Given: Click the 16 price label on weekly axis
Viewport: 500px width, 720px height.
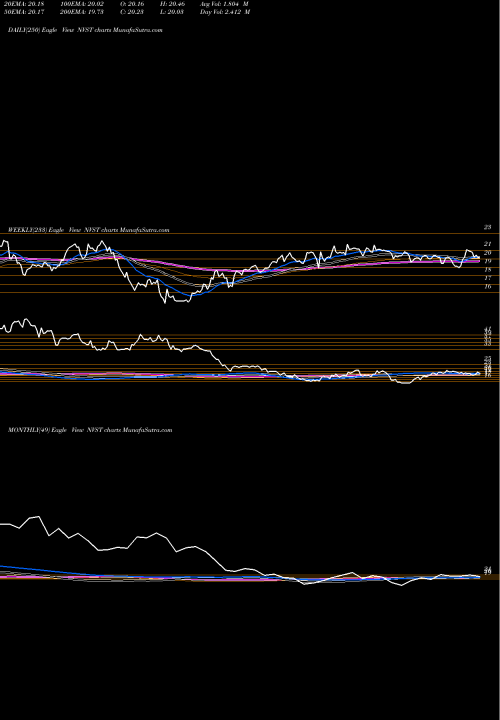Looking at the screenshot, I should pos(488,287).
